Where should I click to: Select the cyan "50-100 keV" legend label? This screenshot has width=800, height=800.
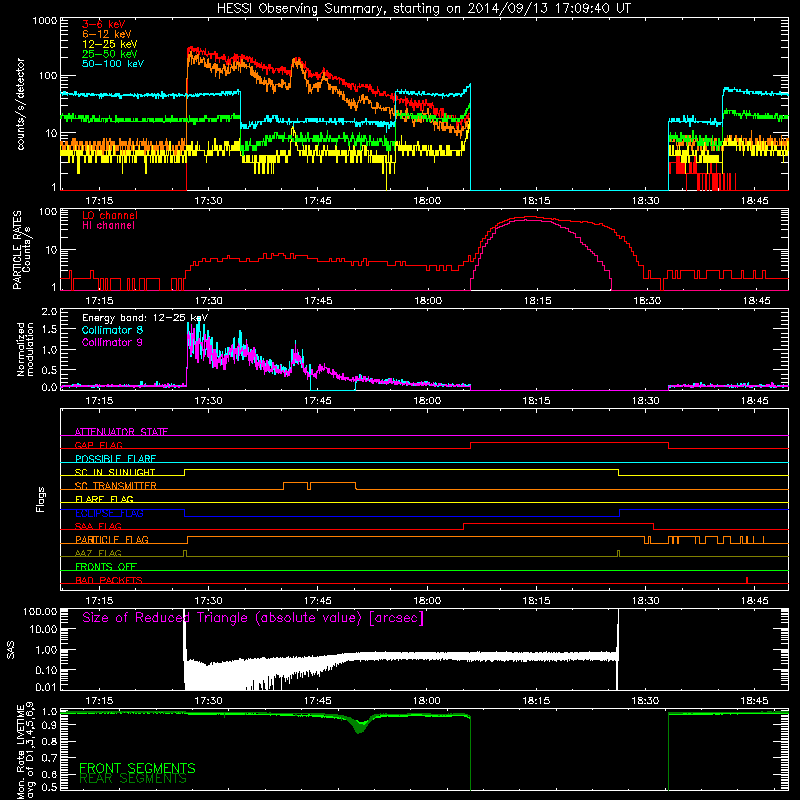[x=113, y=64]
